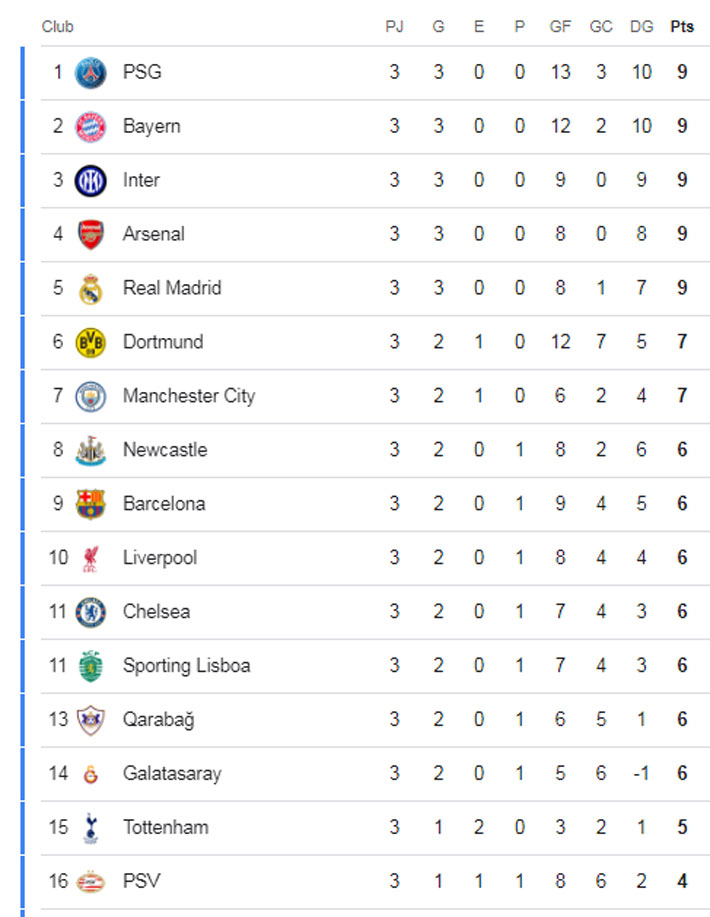The height and width of the screenshot is (917, 710).
Task: Click the Real Madrid crest icon
Action: point(91,289)
